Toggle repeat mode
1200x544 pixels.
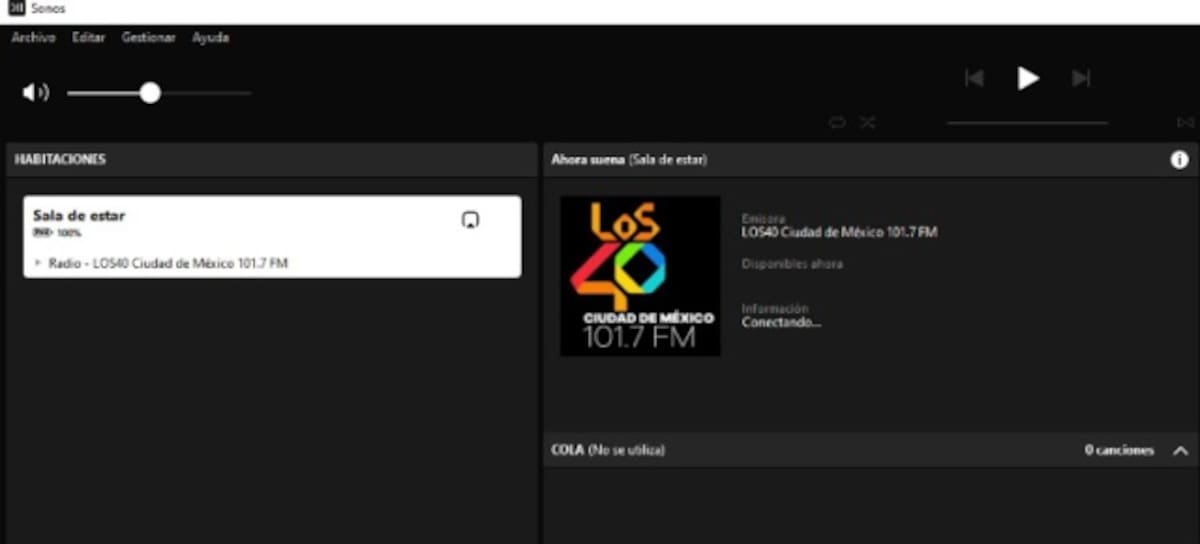(837, 122)
